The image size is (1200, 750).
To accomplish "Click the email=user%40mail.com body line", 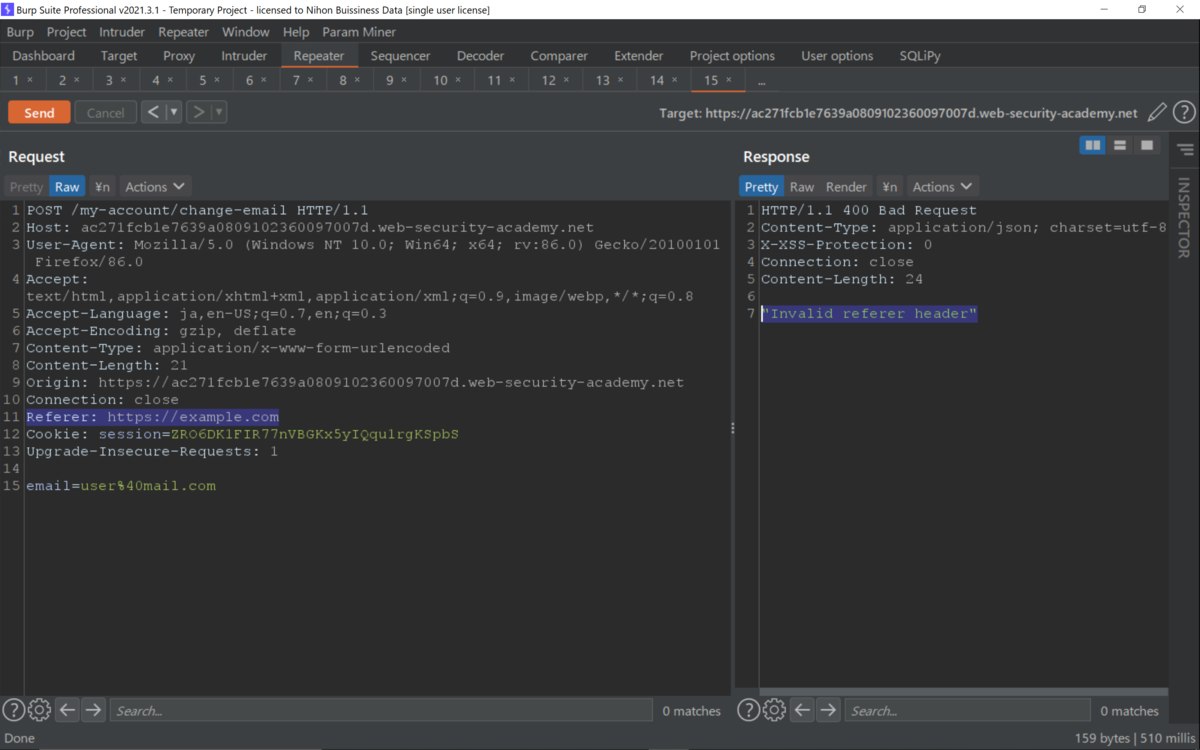I will [x=121, y=486].
